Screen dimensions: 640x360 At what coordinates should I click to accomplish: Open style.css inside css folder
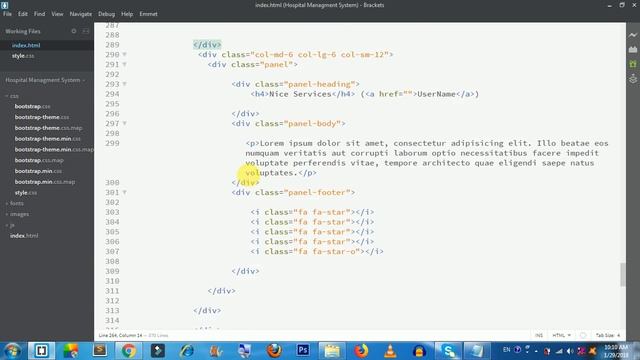(26, 193)
